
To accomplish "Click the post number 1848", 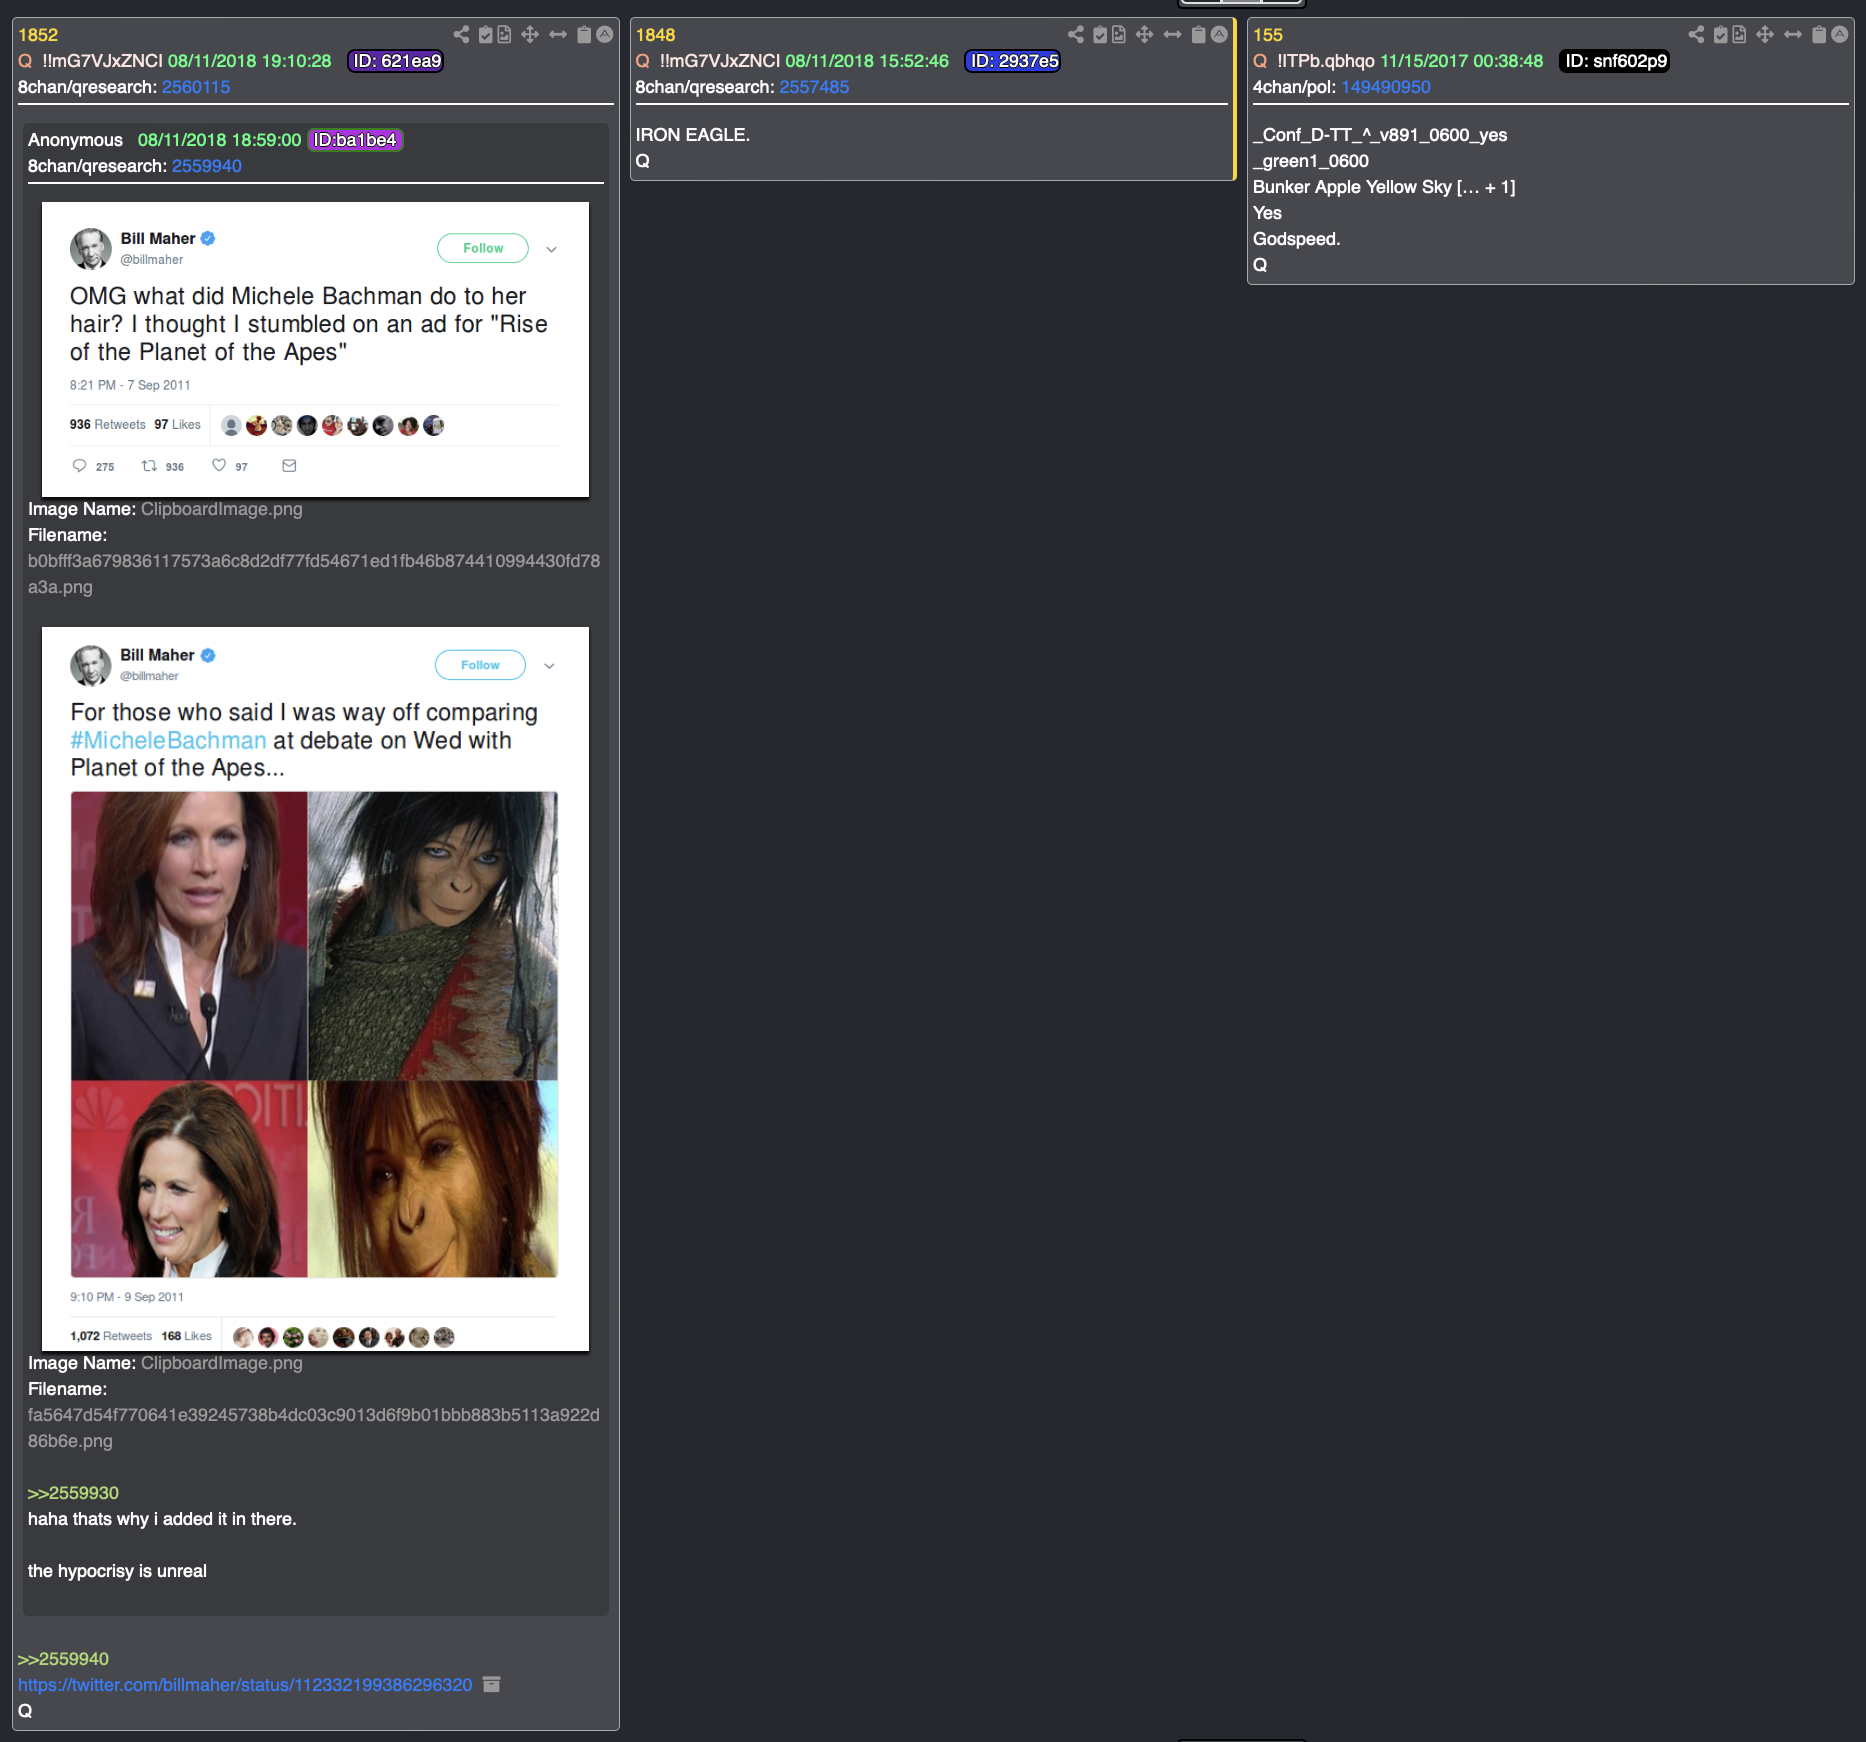I will click(x=655, y=35).
